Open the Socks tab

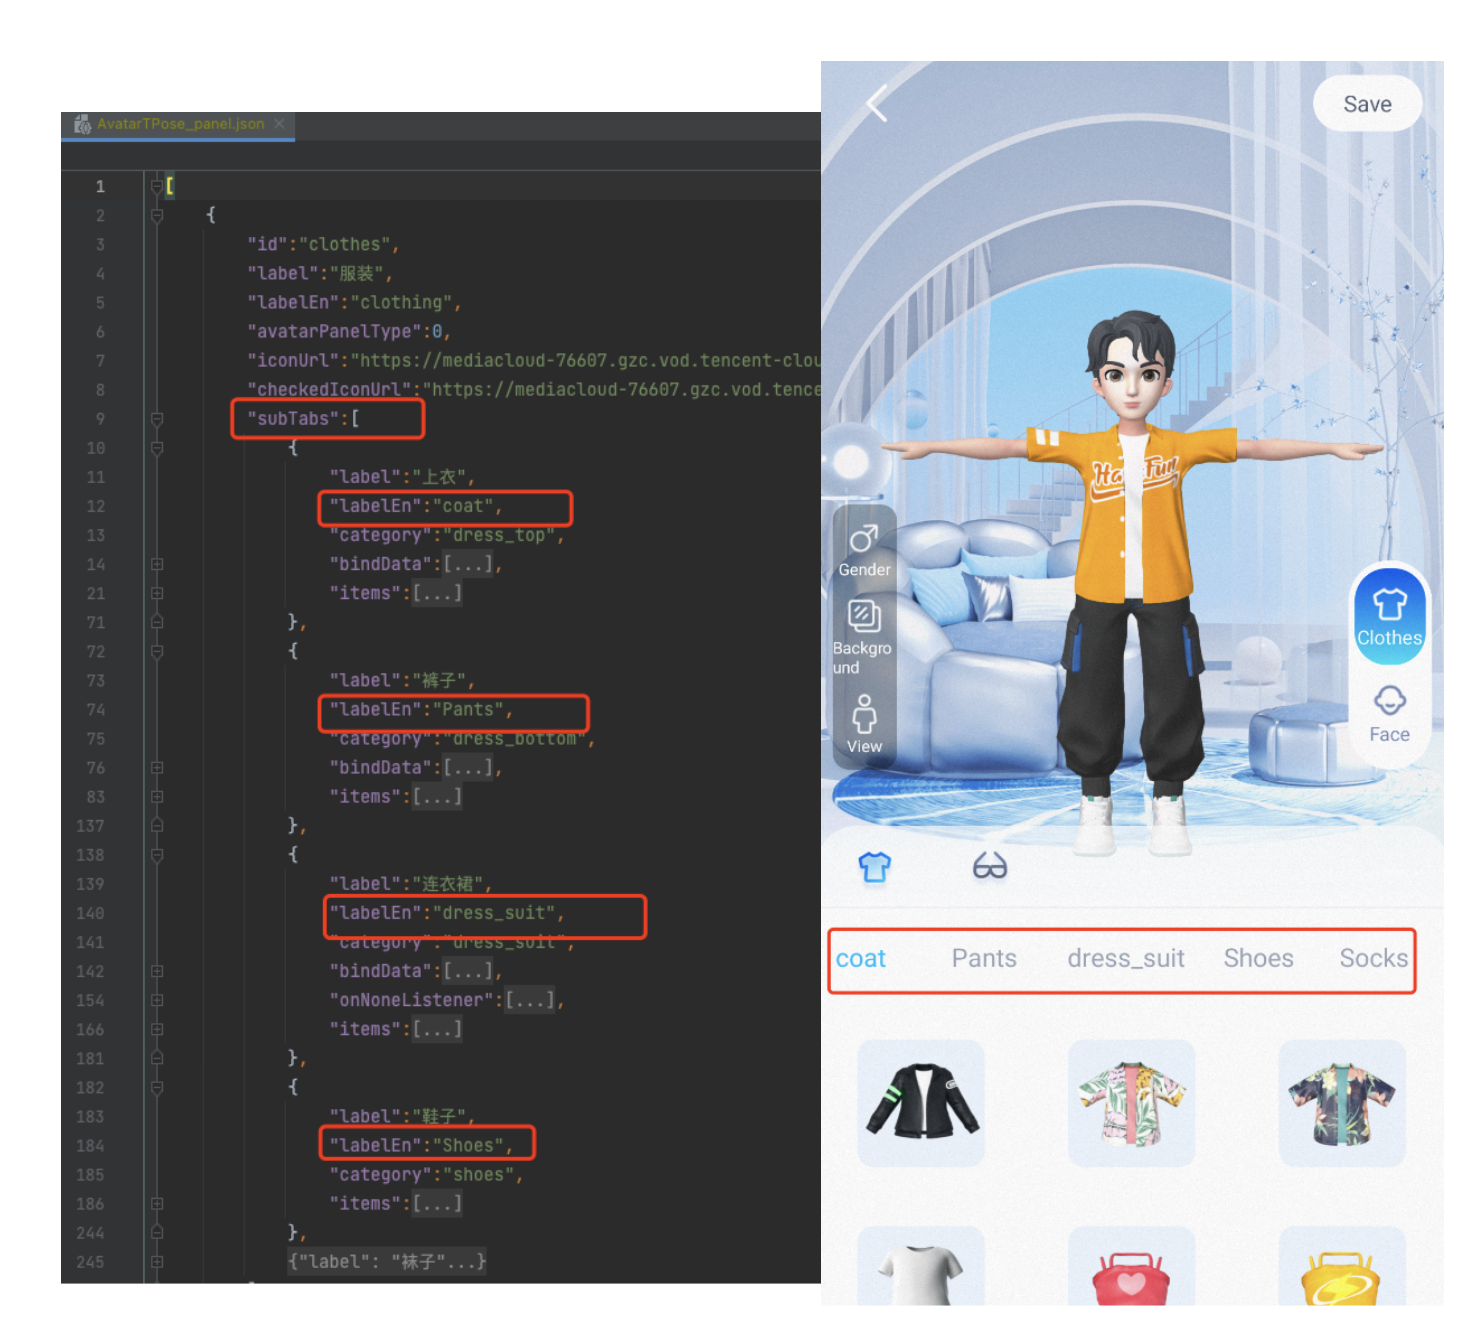point(1373,959)
